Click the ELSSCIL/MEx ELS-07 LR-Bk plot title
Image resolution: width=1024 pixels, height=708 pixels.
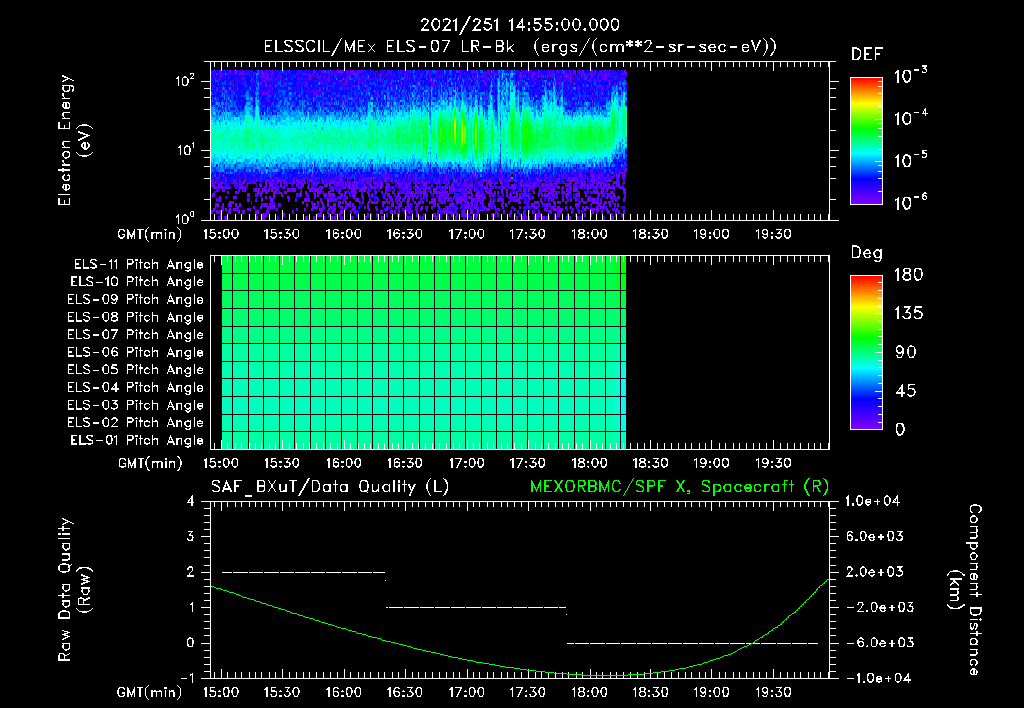click(x=520, y=47)
